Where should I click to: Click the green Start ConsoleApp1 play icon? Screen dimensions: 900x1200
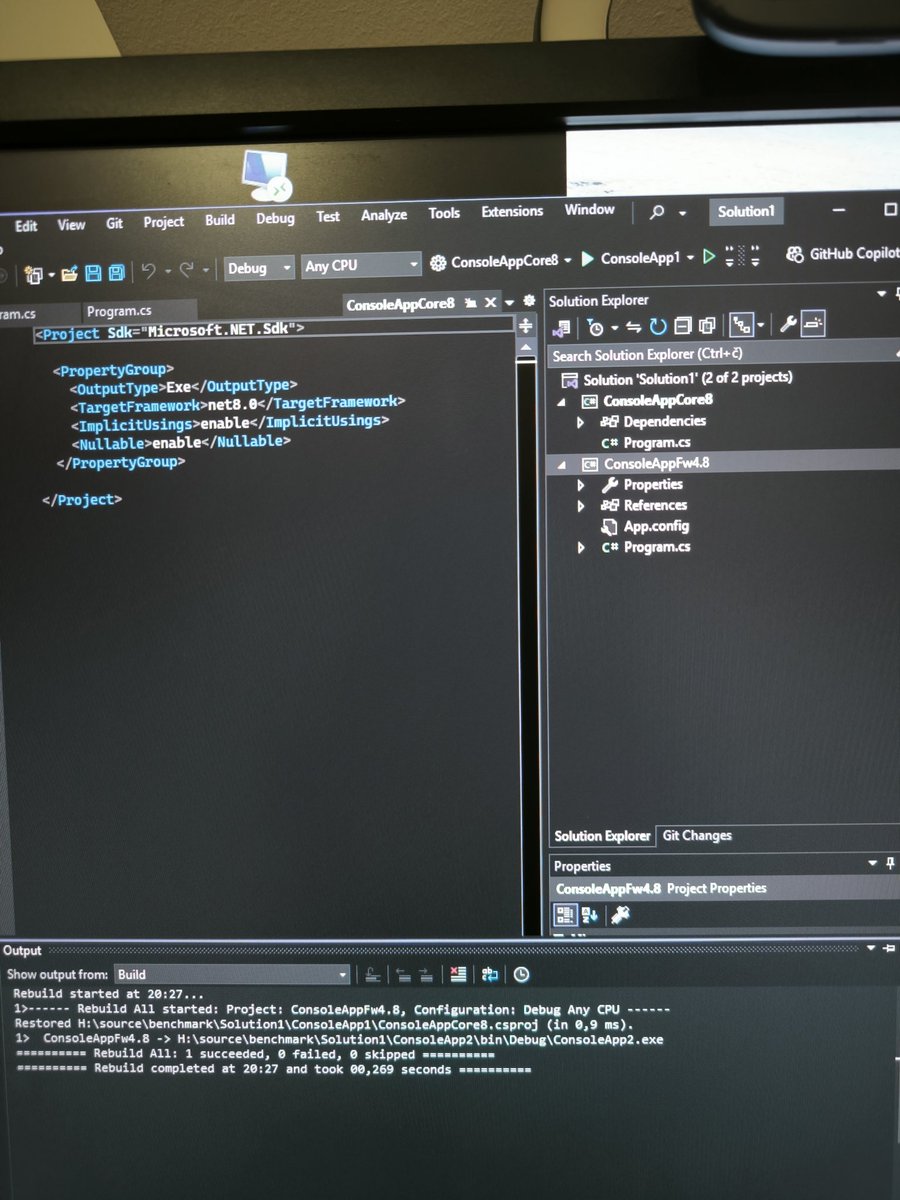[587, 259]
